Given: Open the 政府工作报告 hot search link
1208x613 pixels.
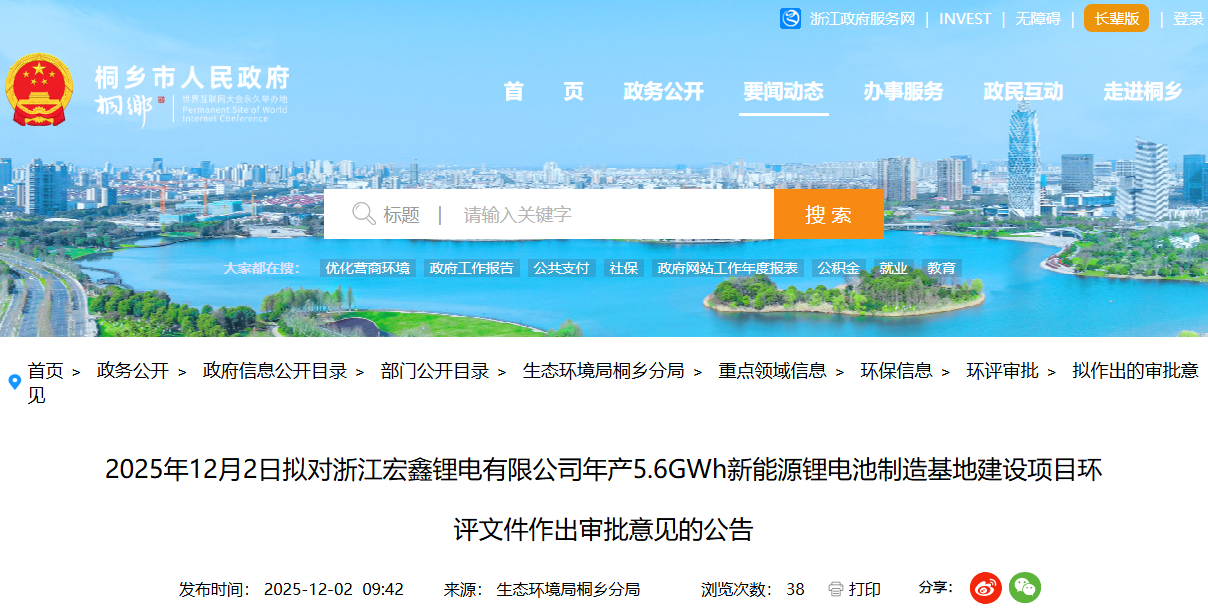Looking at the screenshot, I should 470,268.
